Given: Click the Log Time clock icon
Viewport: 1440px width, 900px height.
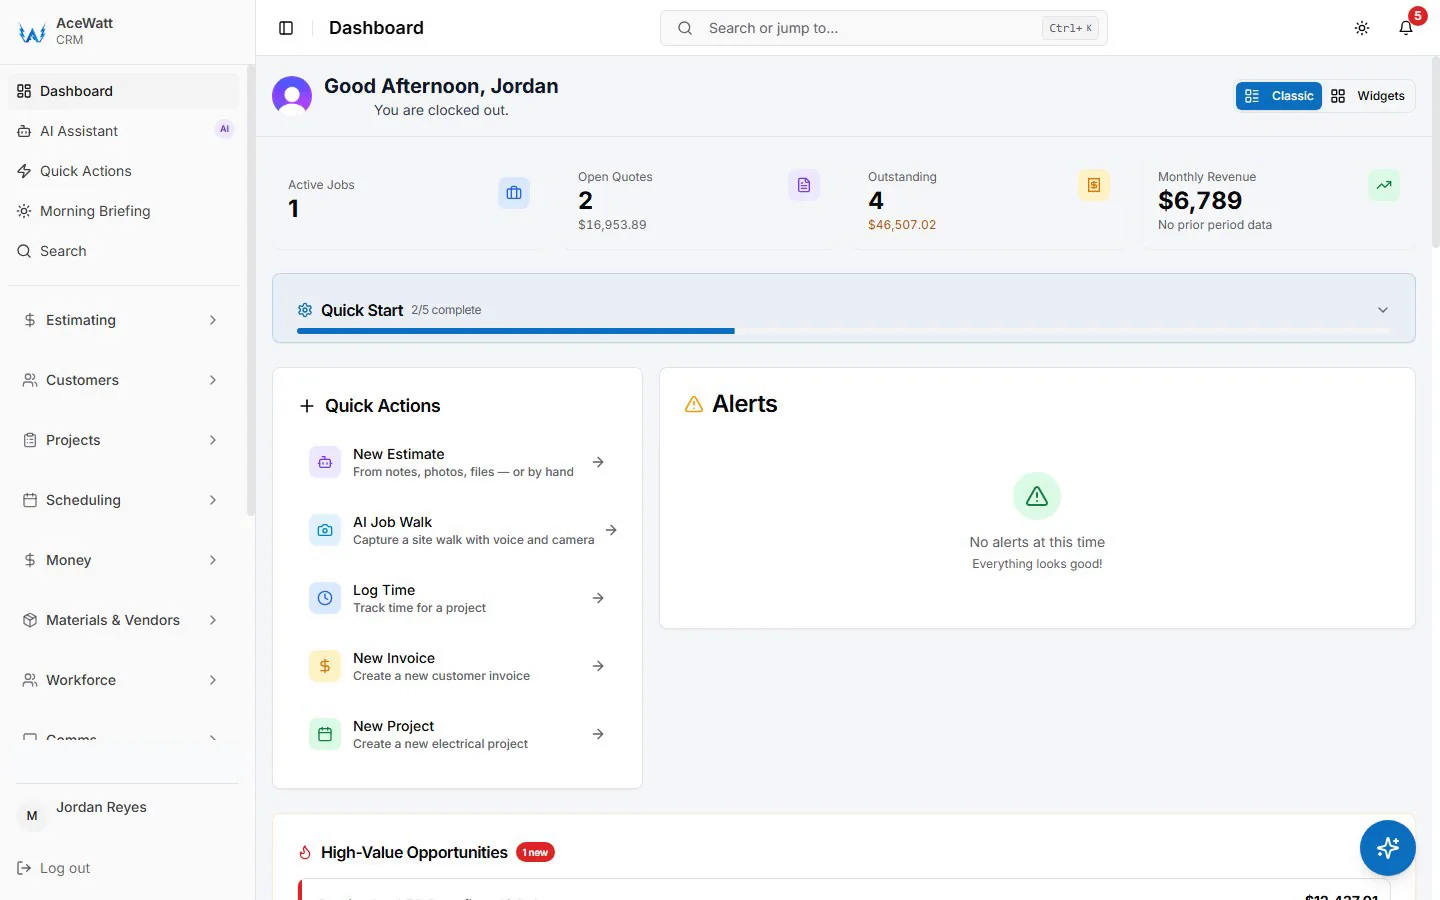Looking at the screenshot, I should pos(325,598).
